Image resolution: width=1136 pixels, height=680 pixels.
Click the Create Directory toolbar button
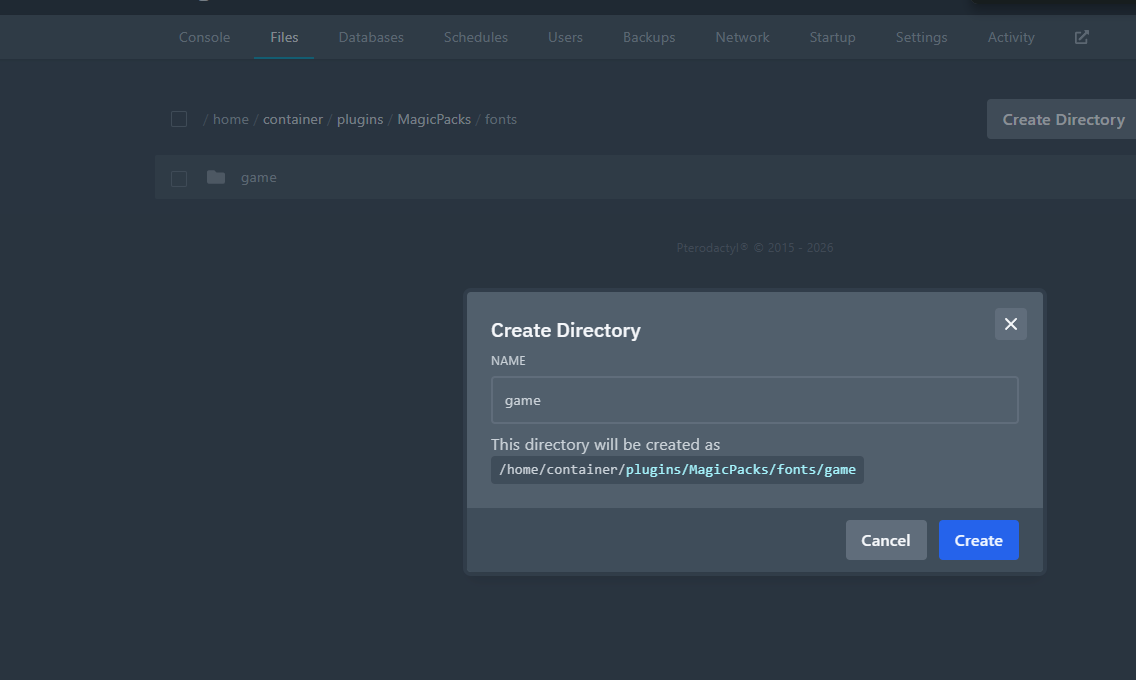click(1062, 119)
